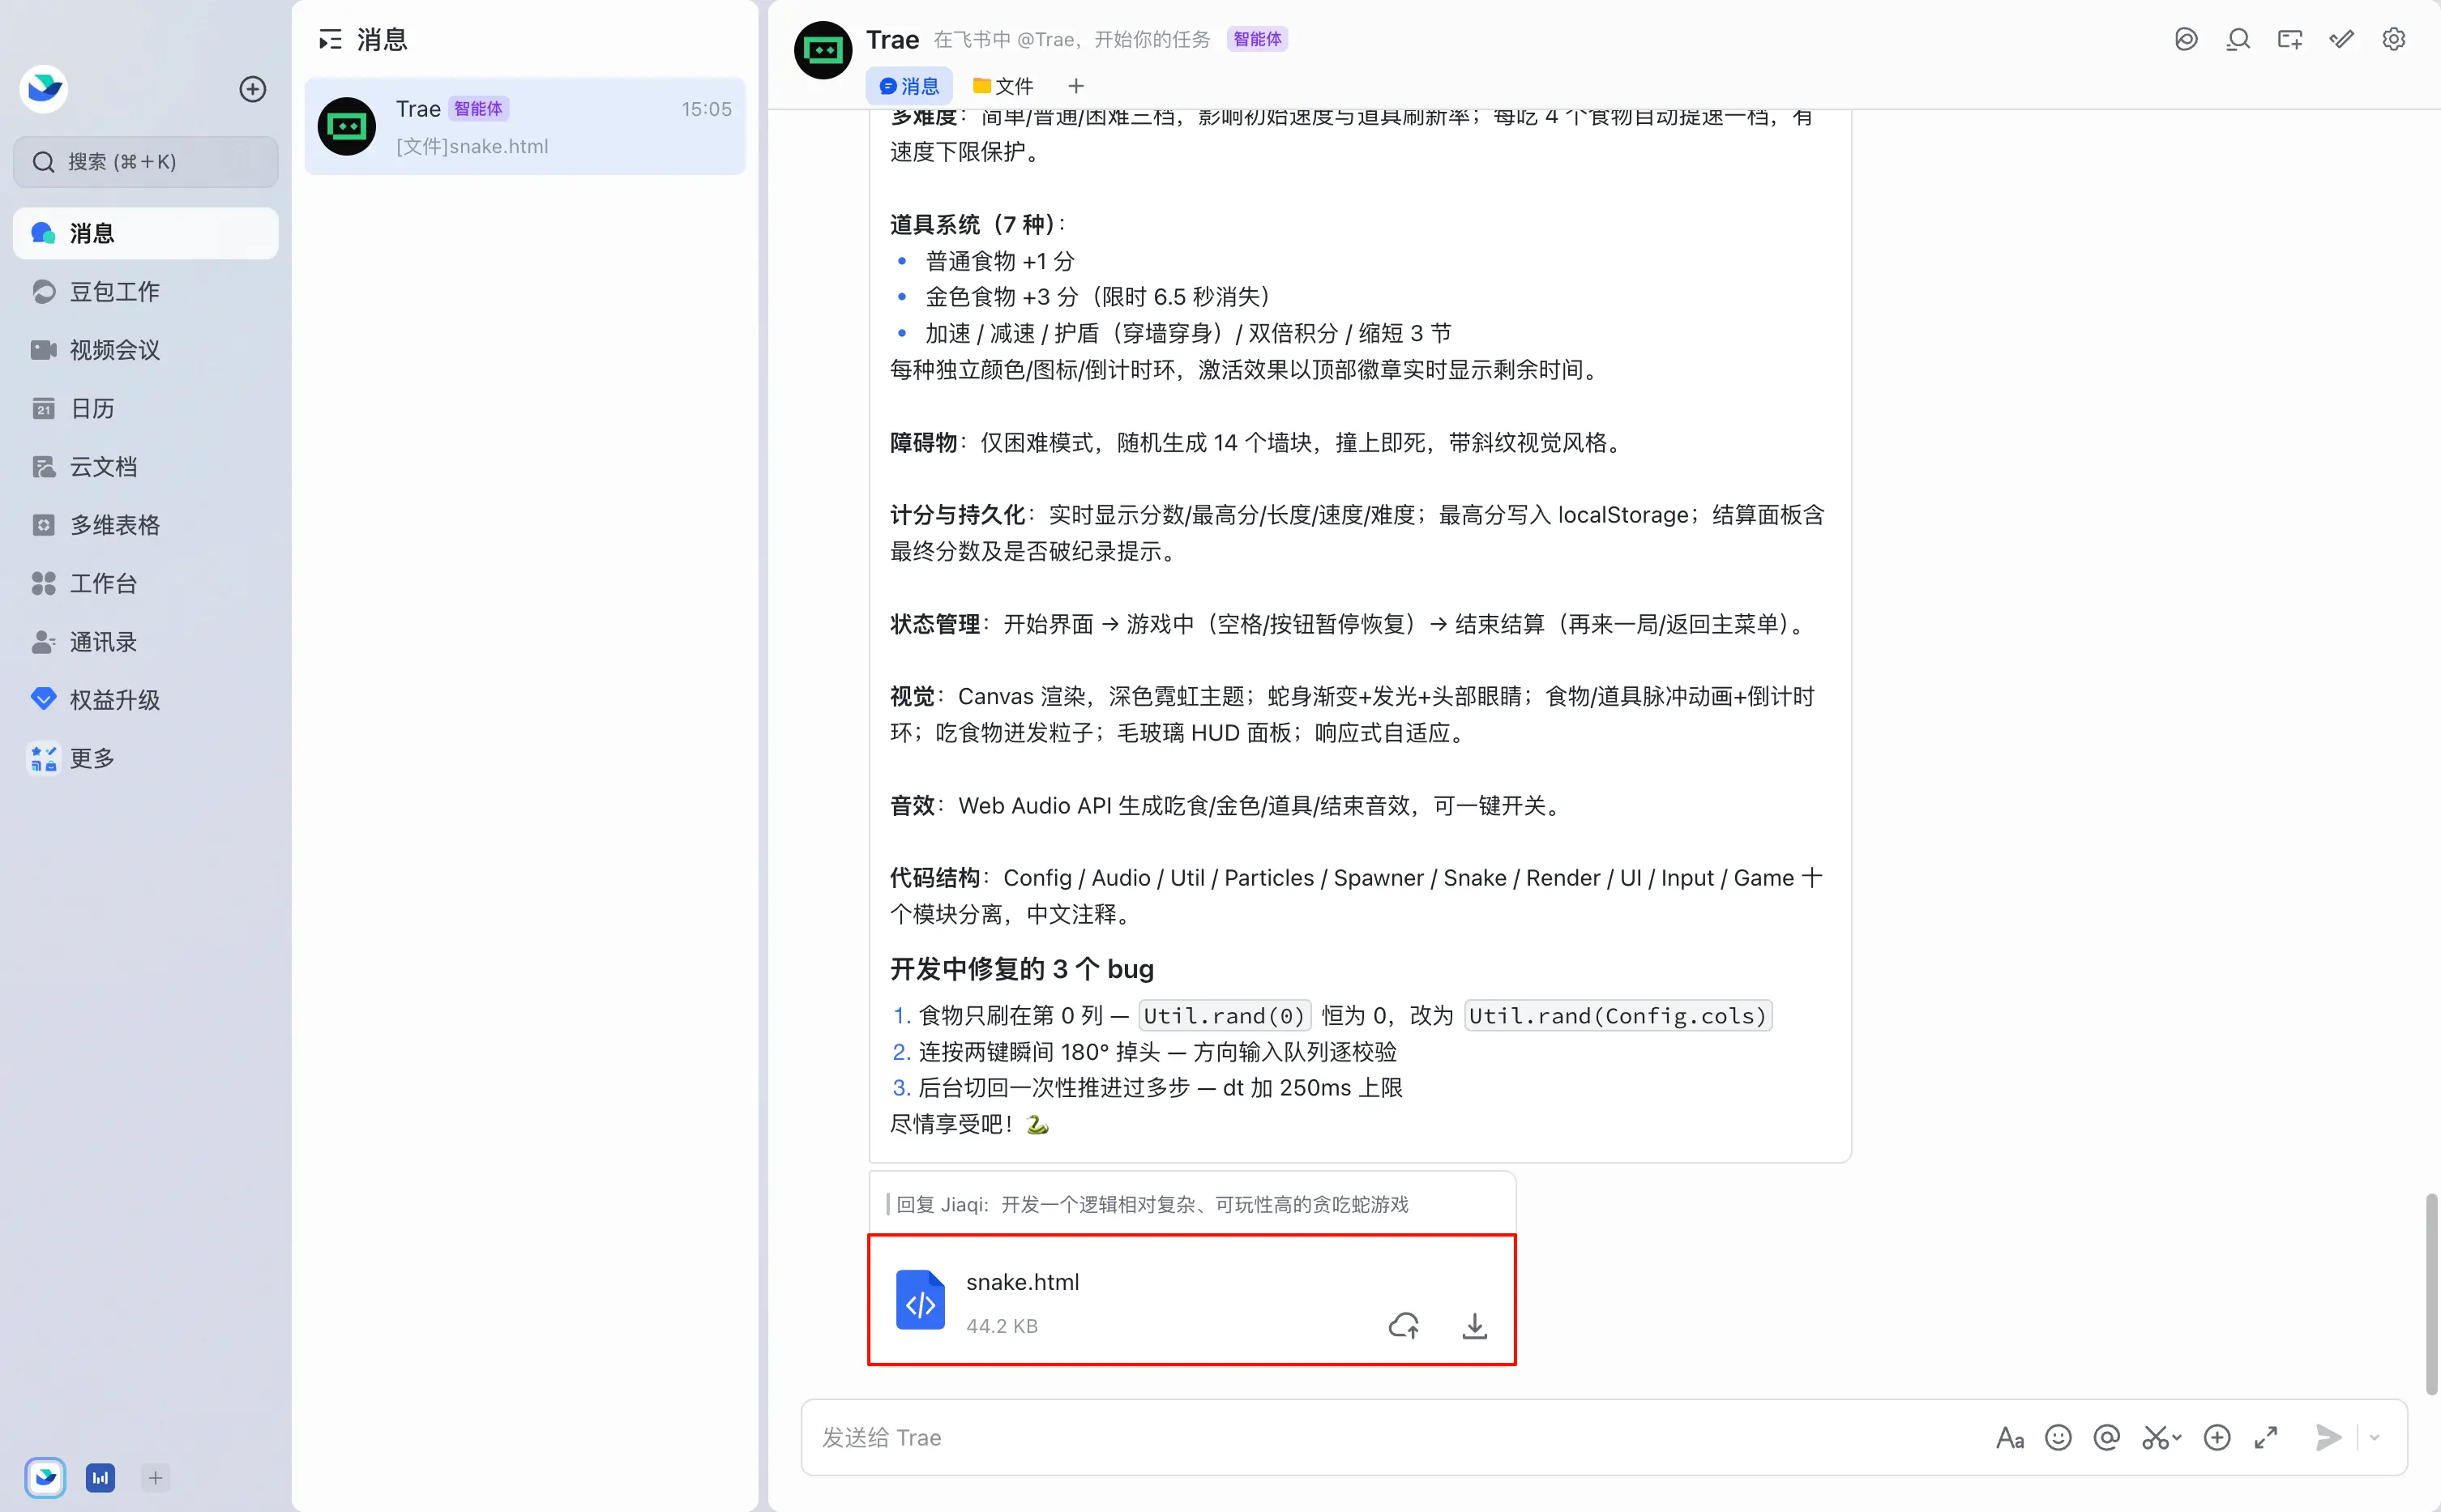The height and width of the screenshot is (1512, 2441).
Task: Click the plus attachment icon in input bar
Action: (2217, 1438)
